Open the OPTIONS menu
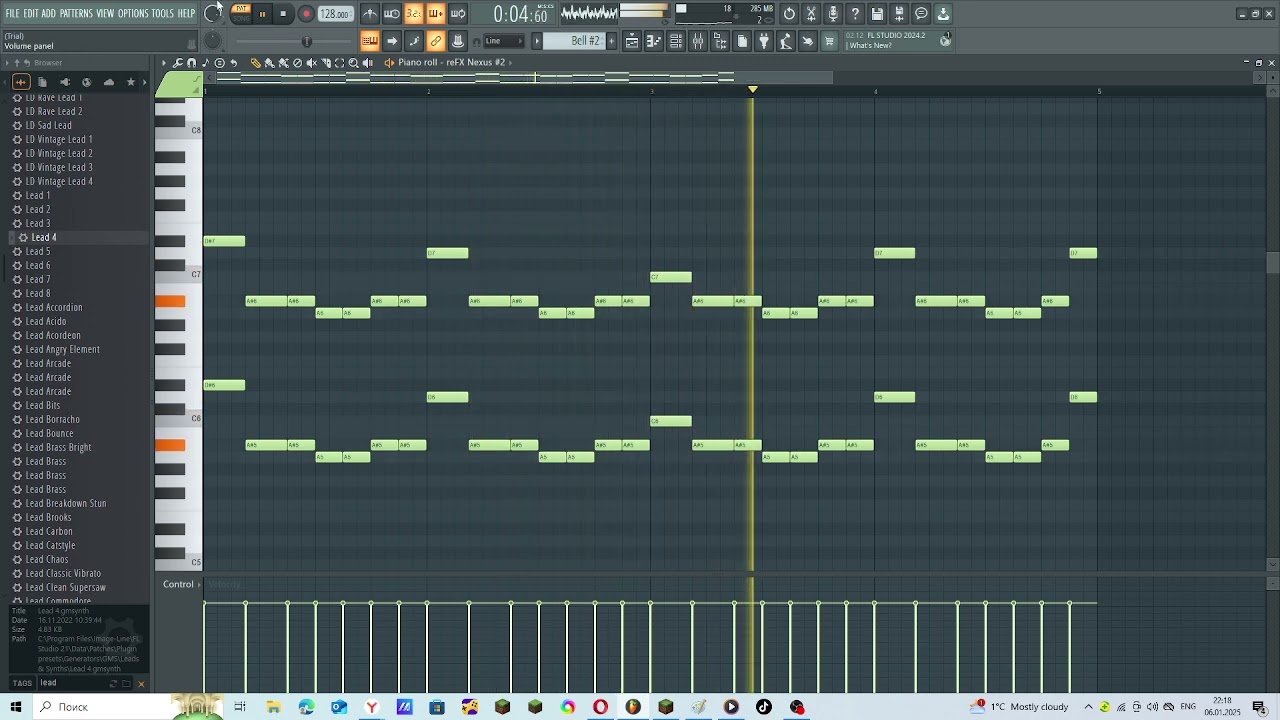This screenshot has height=720, width=1280. pyautogui.click(x=133, y=14)
